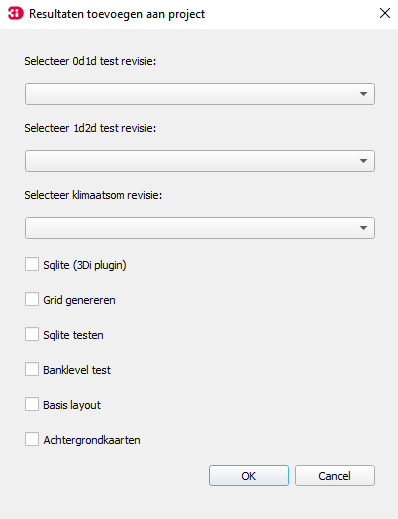
Task: Click the 'Selecteer klimaatsom revisie:' label
Action: click(93, 195)
